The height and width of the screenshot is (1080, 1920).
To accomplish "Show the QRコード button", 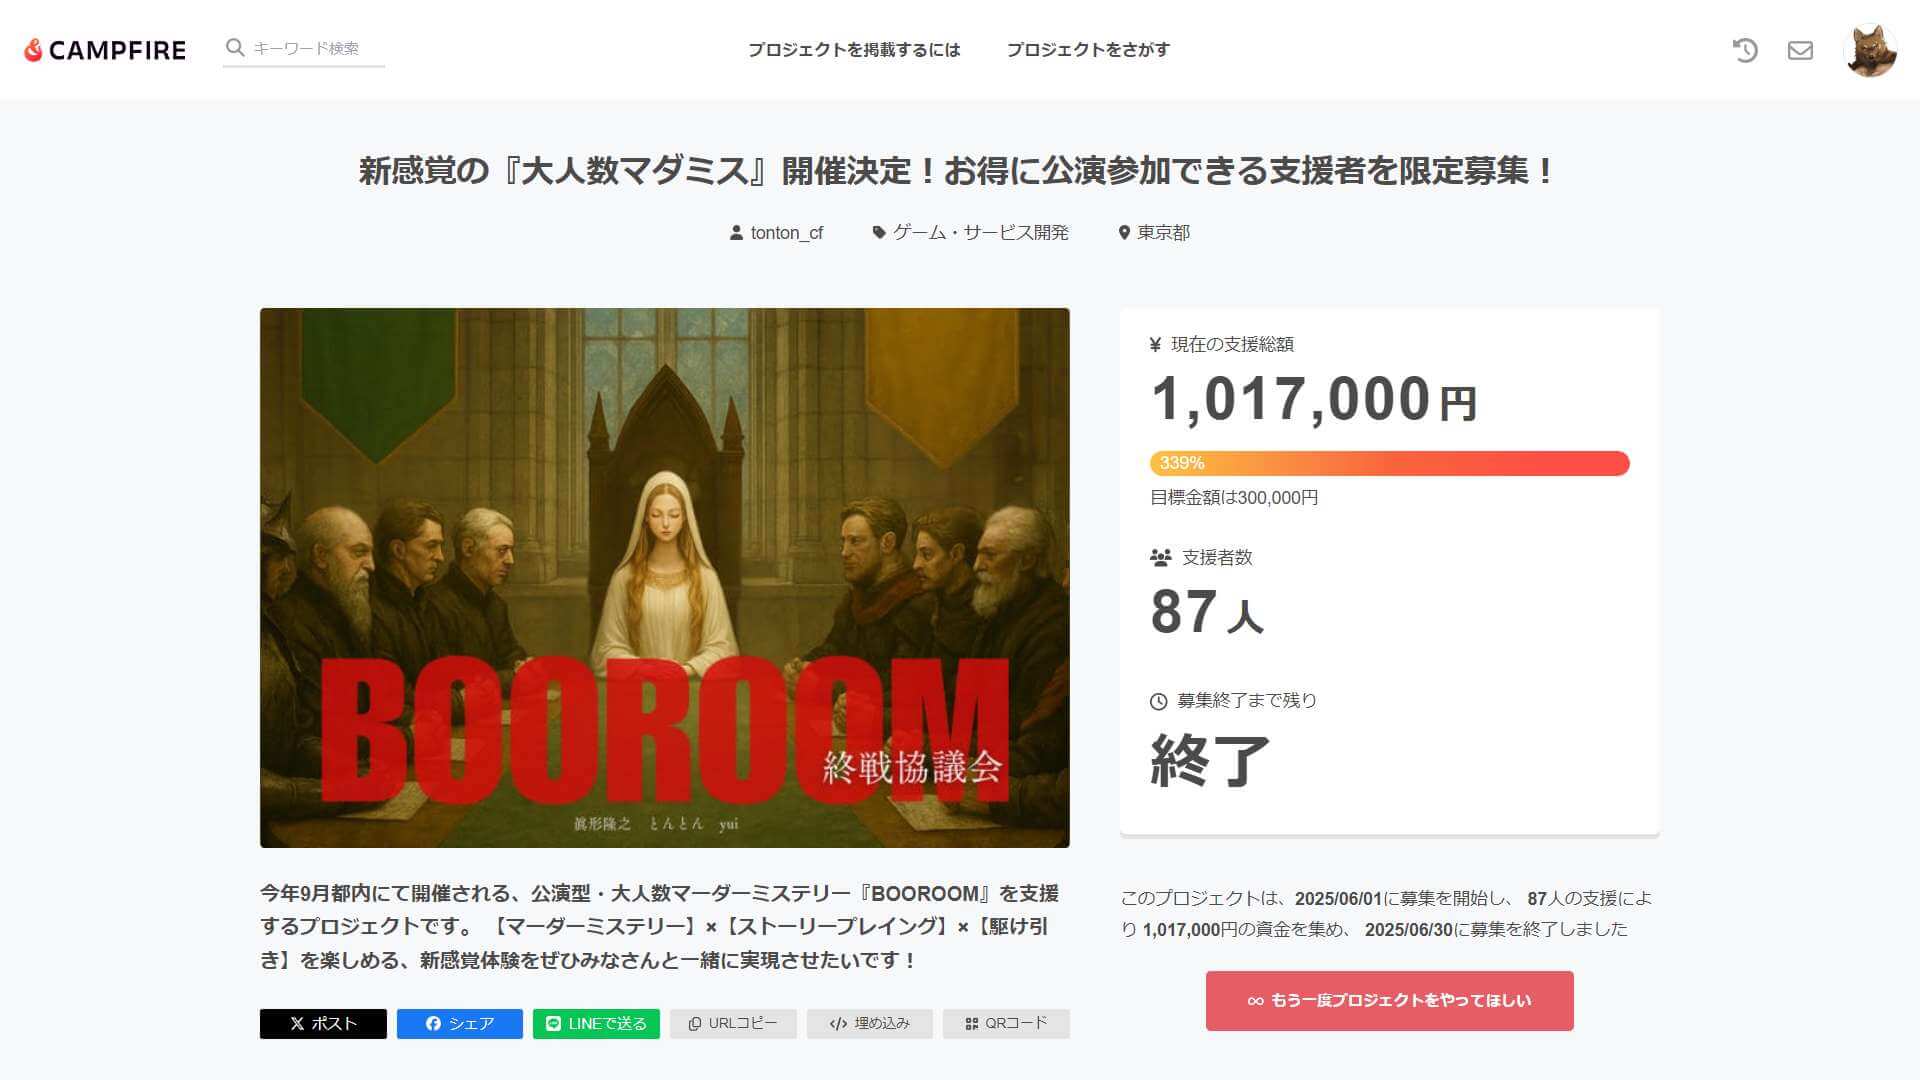I will (x=1006, y=1024).
